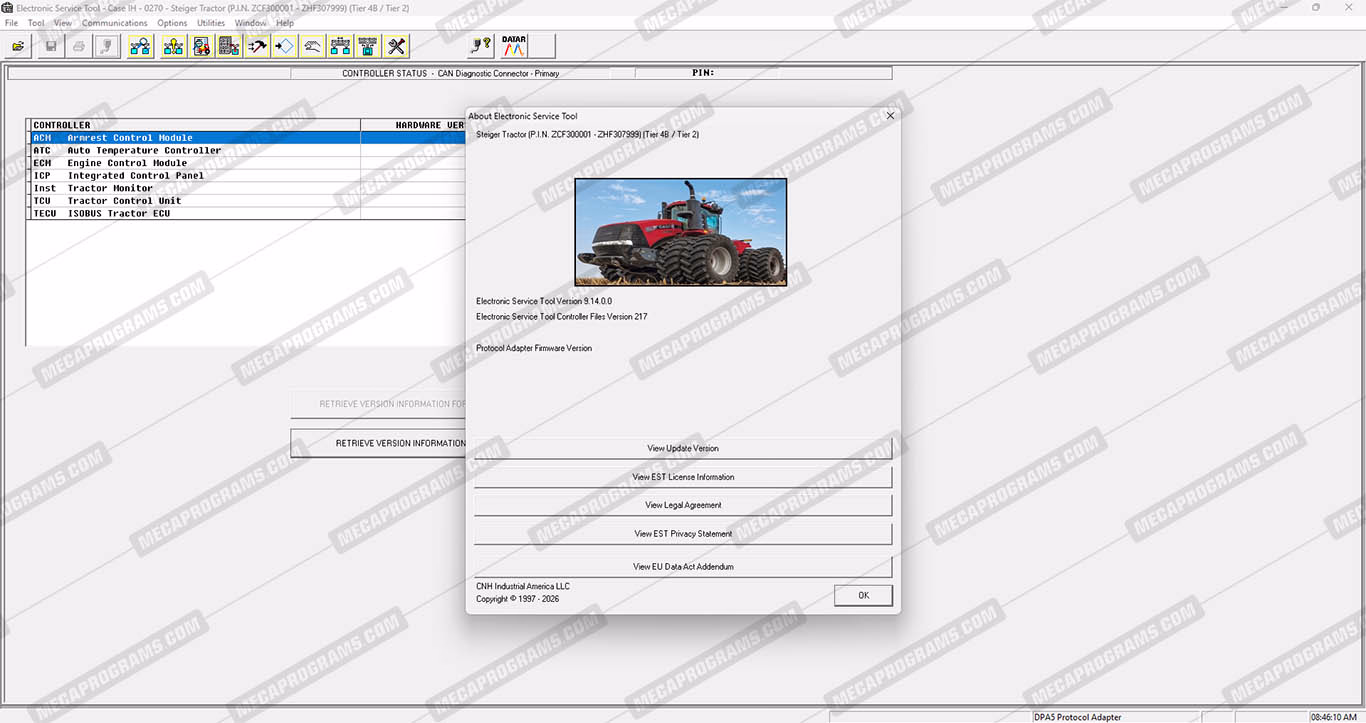The image size is (1366, 723).
Task: Click the open folder toolbar icon
Action: pyautogui.click(x=17, y=46)
